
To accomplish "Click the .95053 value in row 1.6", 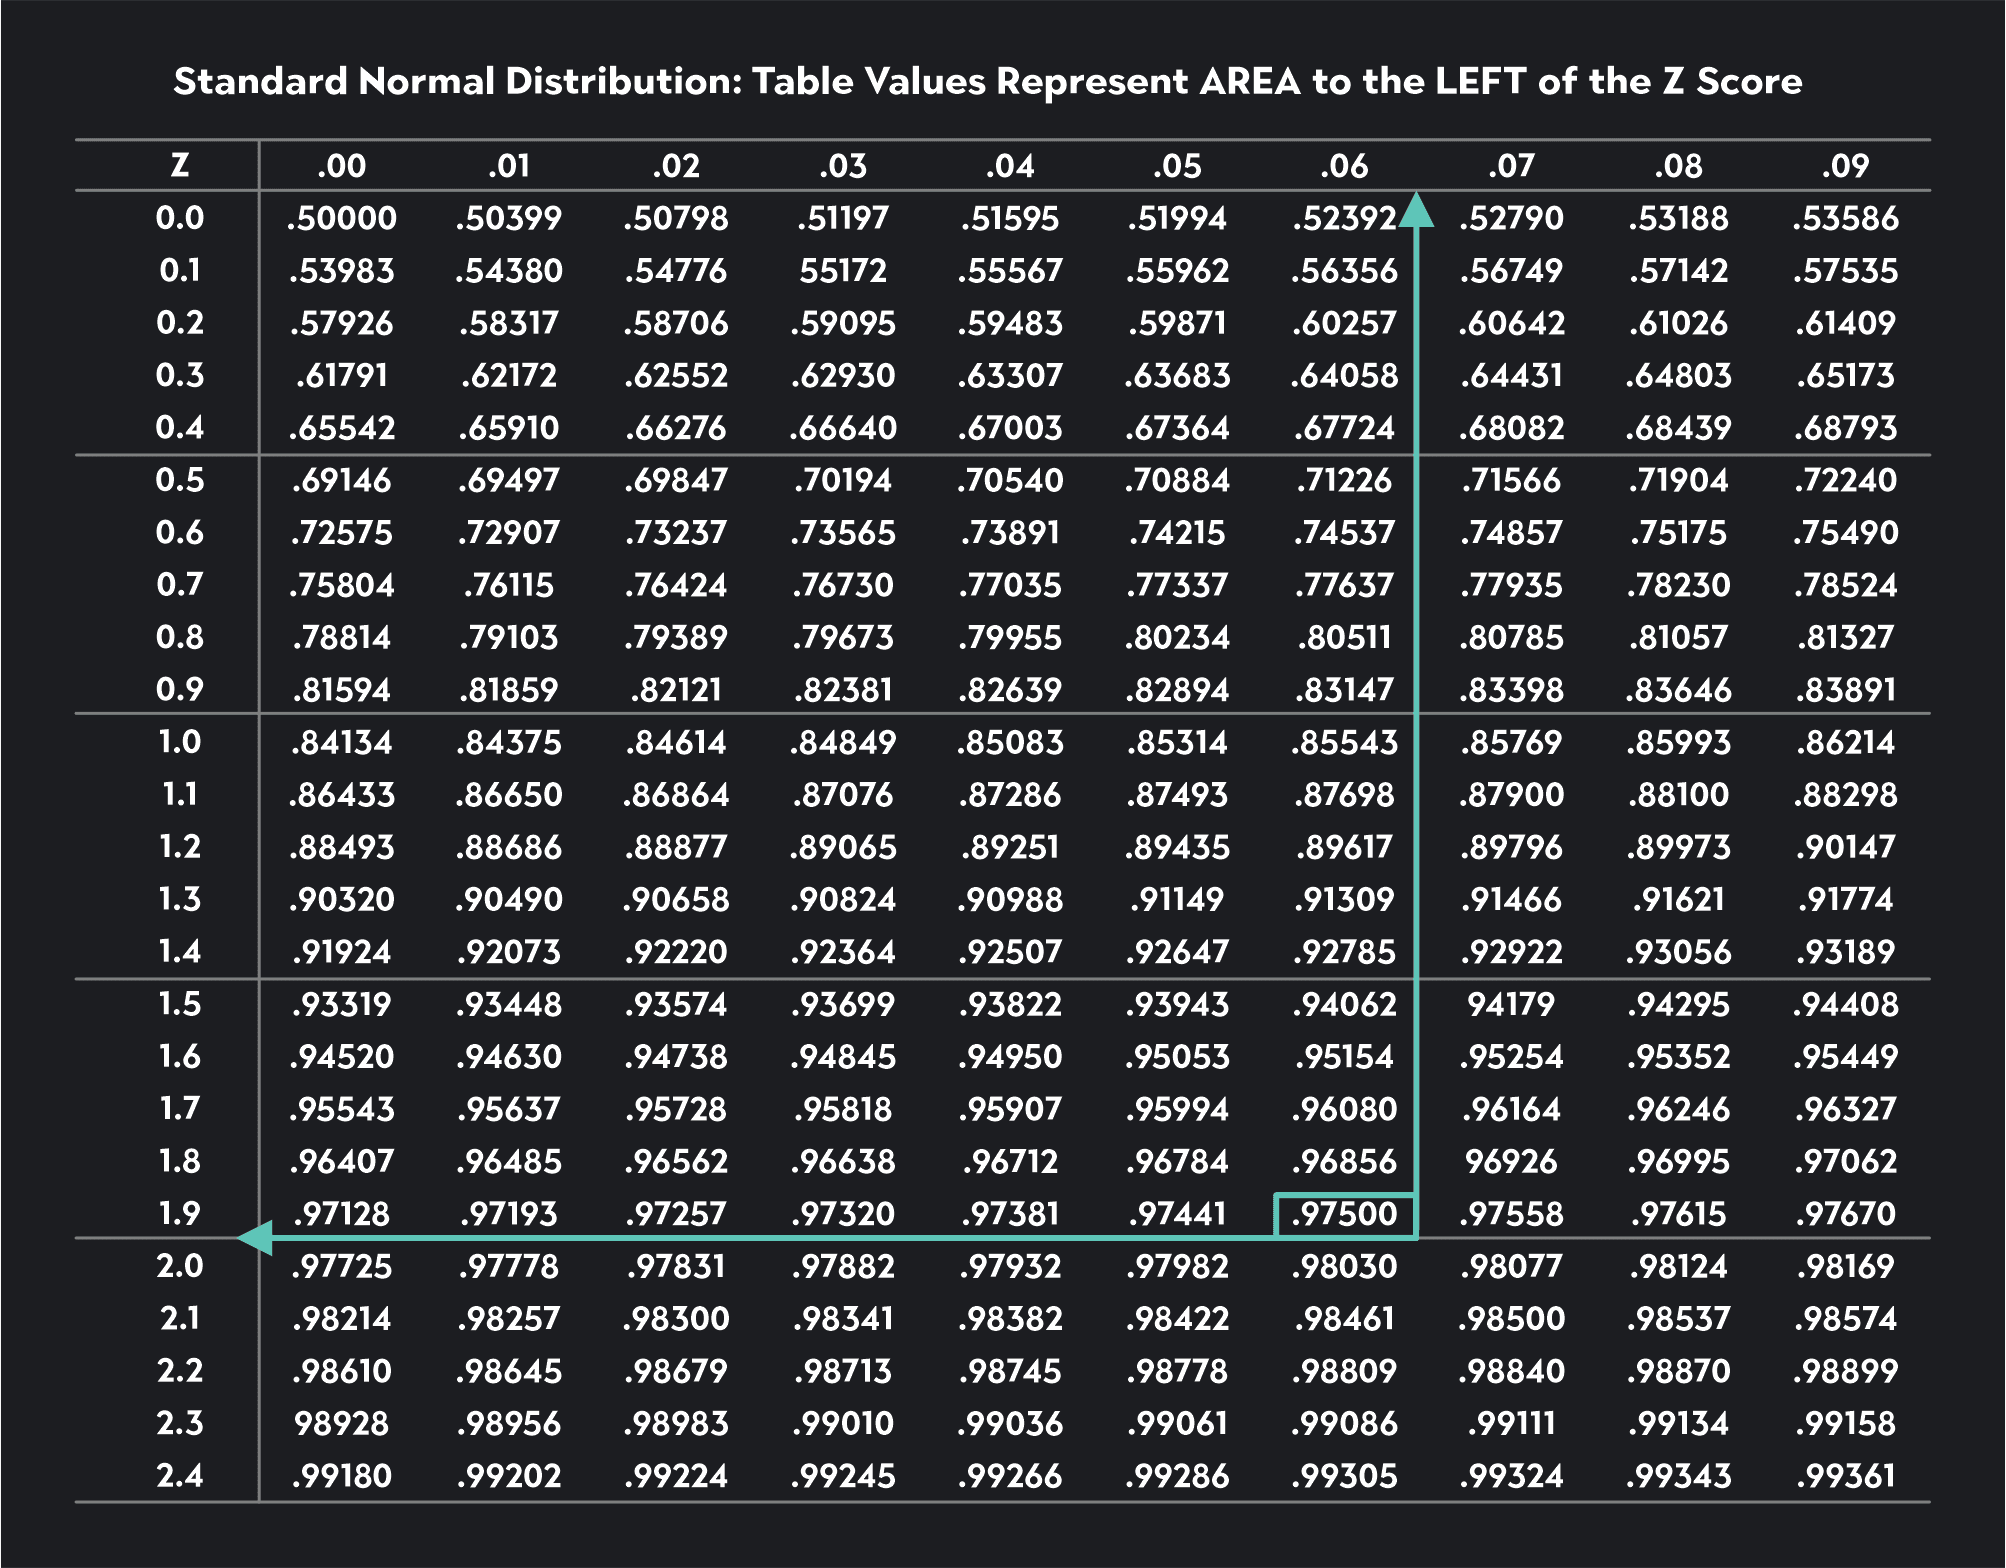I will (x=1177, y=1057).
